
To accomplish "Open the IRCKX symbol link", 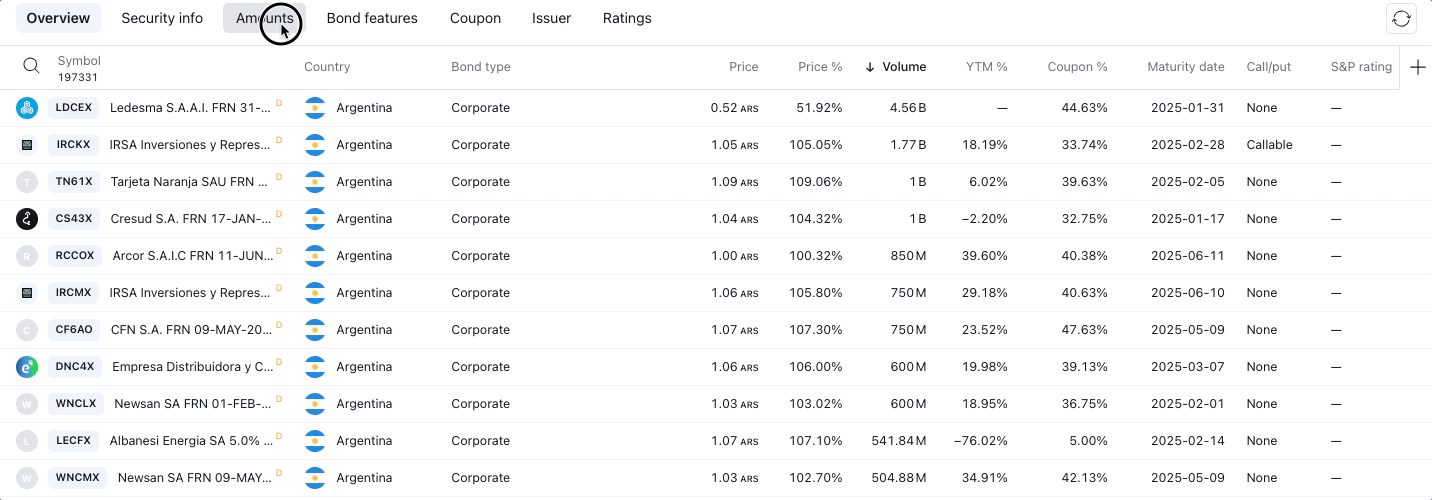I will (74, 145).
